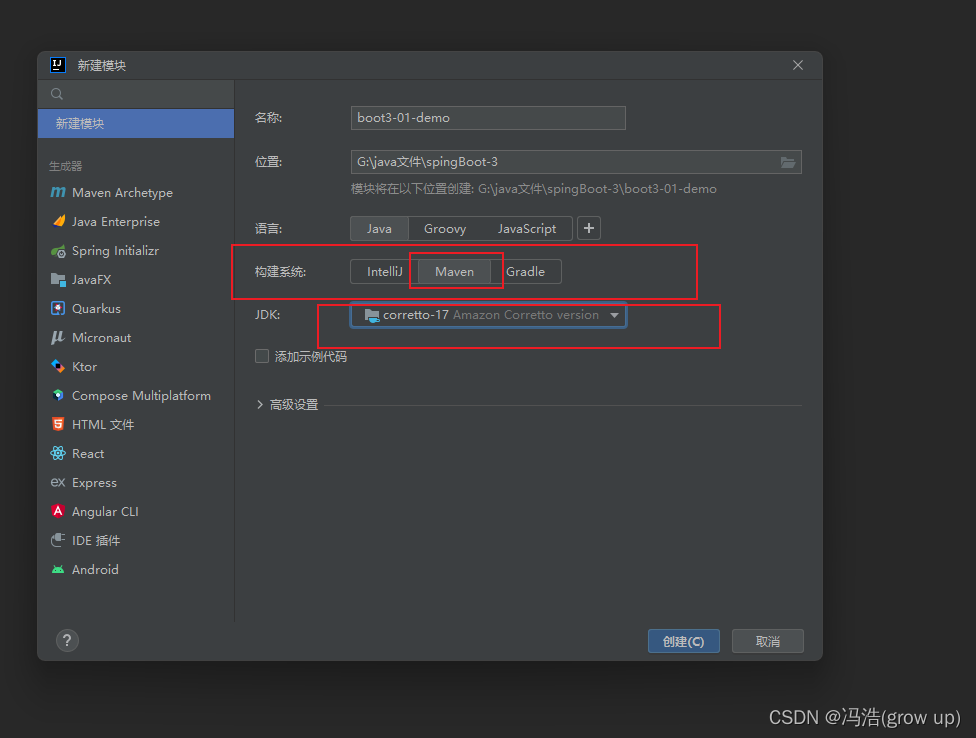
Task: Select the Ktor generator label
Action: pos(85,367)
